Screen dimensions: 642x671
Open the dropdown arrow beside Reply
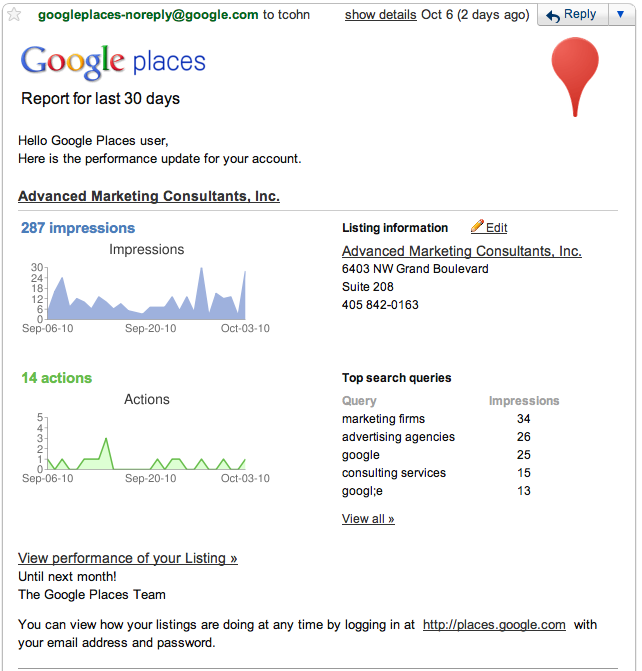click(619, 15)
